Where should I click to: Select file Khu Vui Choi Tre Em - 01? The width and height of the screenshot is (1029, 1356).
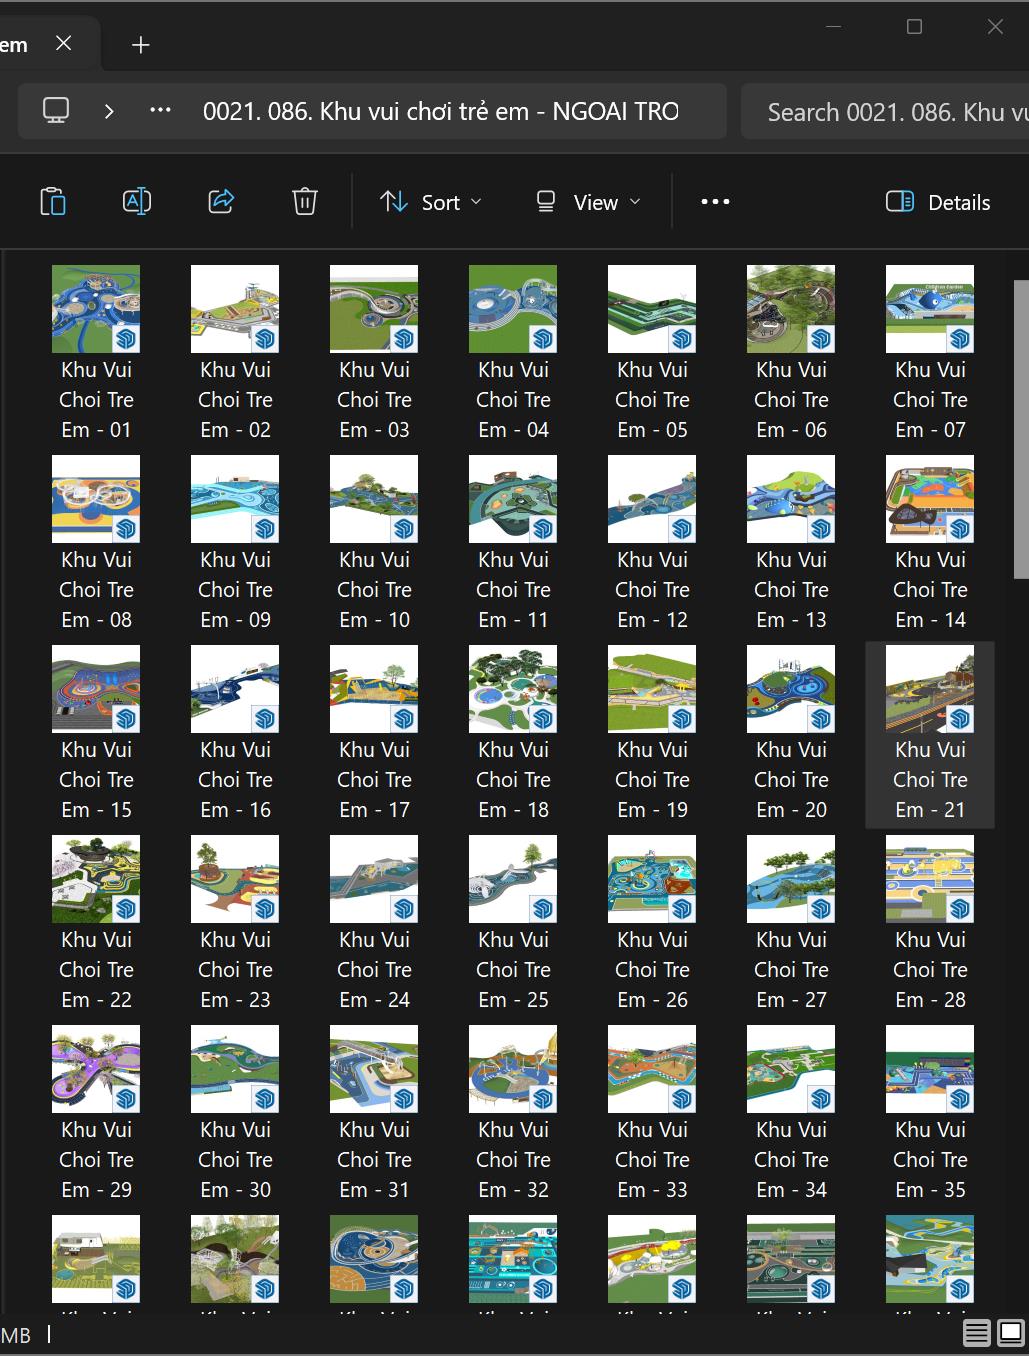[x=96, y=352]
